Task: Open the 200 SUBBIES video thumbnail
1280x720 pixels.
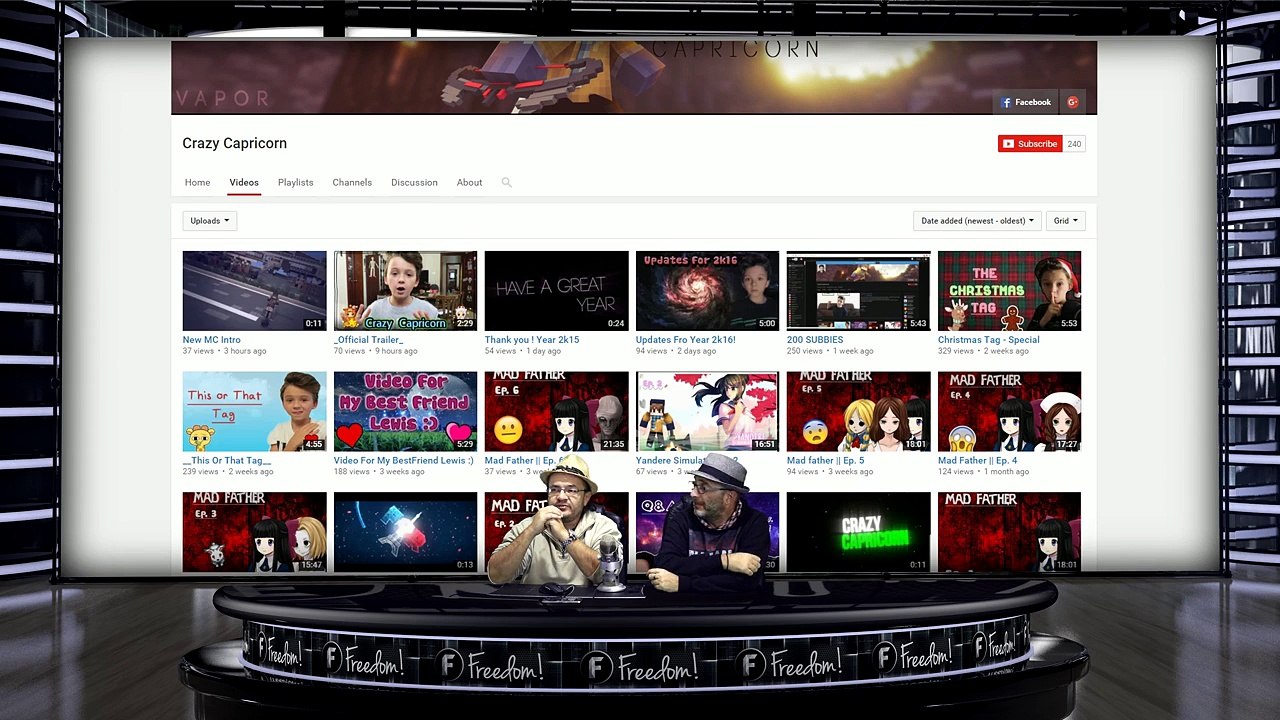Action: (858, 291)
